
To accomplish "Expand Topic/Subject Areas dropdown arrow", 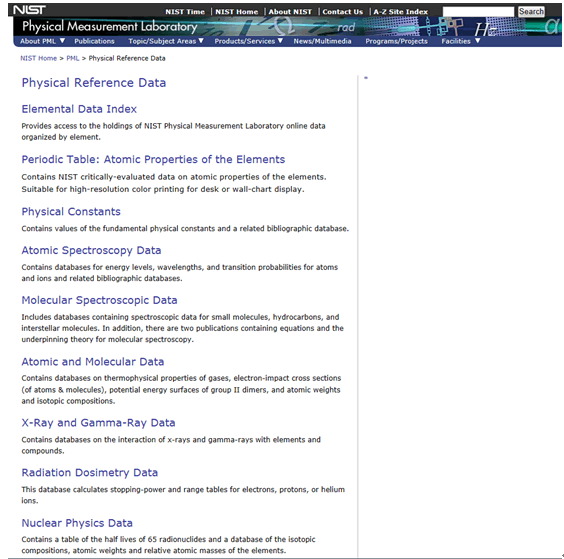I will tap(201, 41).
